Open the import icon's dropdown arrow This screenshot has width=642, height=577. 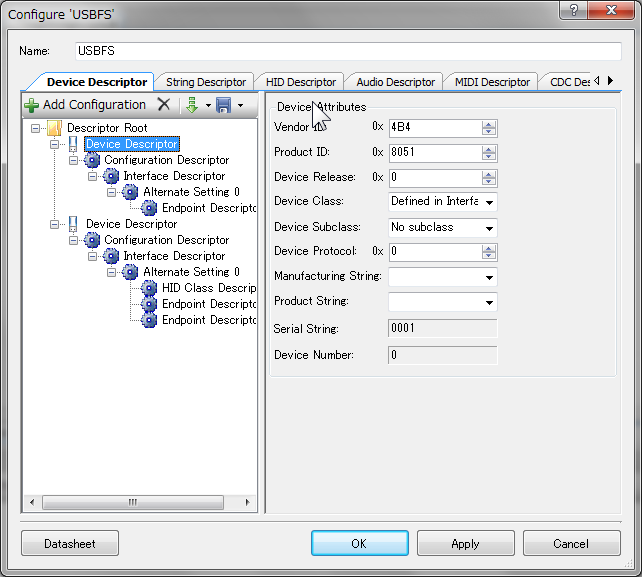(x=208, y=106)
